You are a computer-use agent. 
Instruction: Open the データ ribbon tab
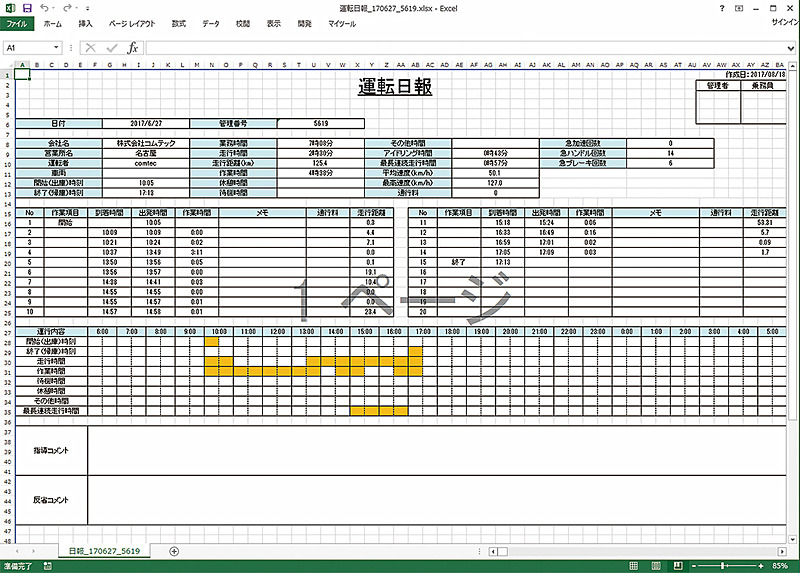211,23
